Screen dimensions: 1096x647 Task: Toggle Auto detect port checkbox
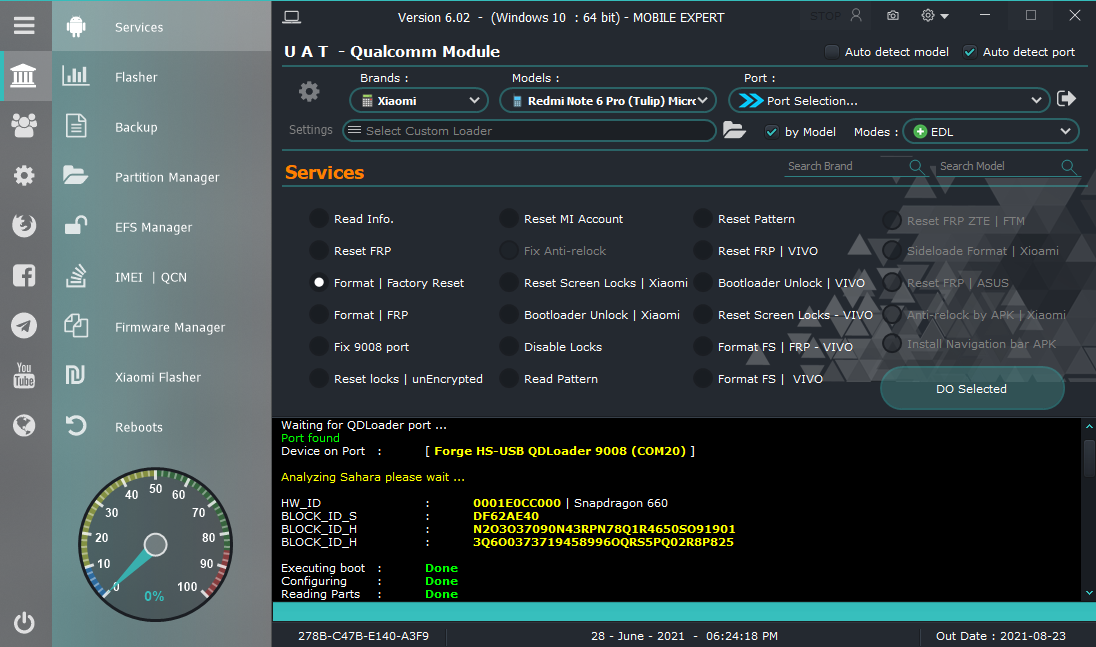pos(969,52)
